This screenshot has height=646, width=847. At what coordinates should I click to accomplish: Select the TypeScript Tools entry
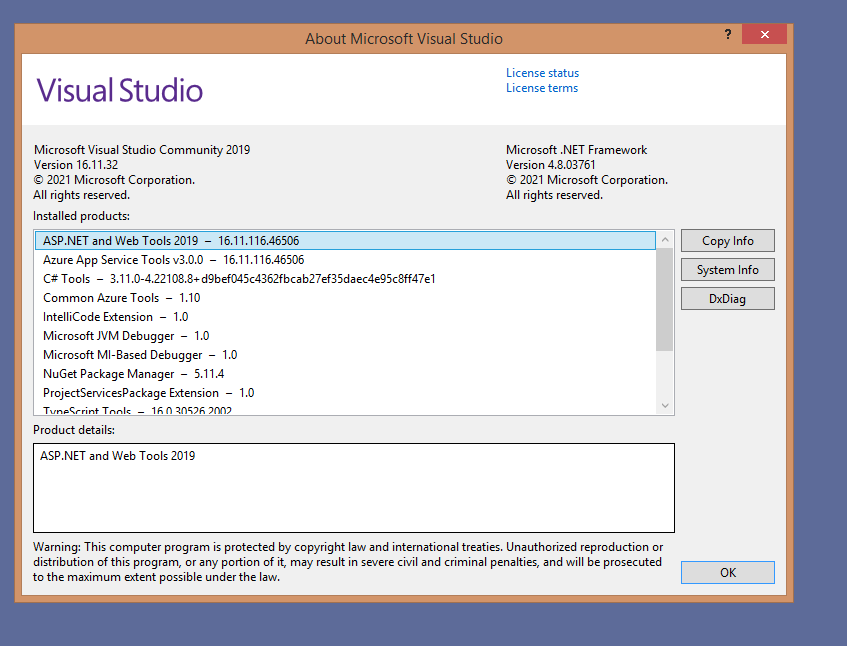(345, 409)
